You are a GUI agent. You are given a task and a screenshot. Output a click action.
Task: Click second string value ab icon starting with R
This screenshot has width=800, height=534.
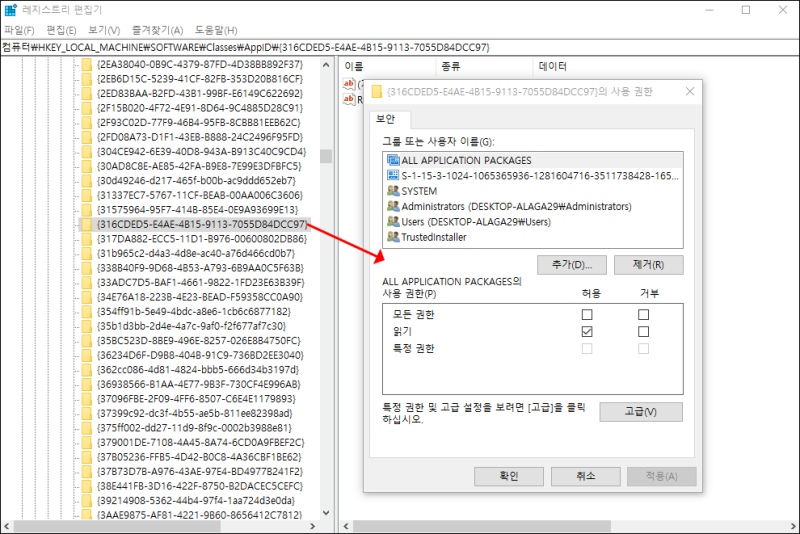coord(349,99)
